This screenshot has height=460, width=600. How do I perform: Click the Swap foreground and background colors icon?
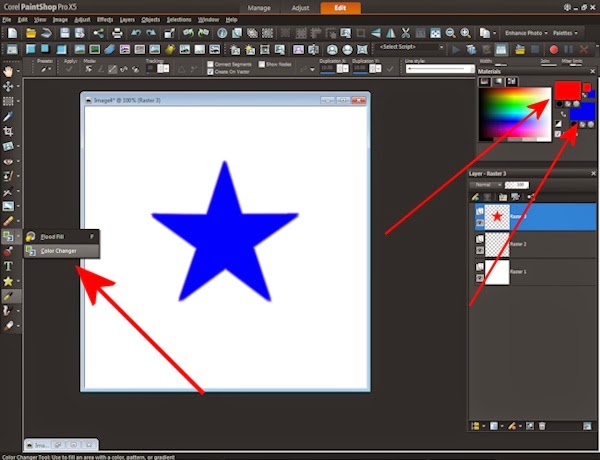pyautogui.click(x=563, y=114)
